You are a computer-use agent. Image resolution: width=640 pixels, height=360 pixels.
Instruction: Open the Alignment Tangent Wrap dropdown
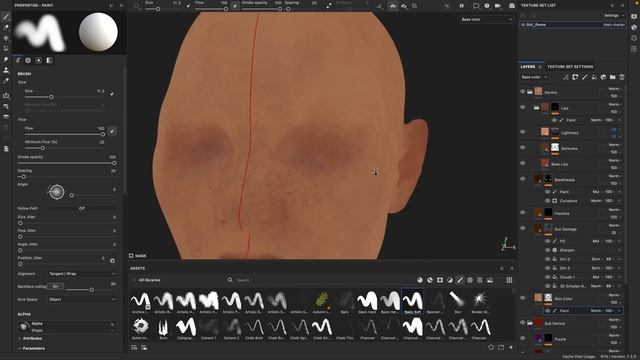pos(82,274)
